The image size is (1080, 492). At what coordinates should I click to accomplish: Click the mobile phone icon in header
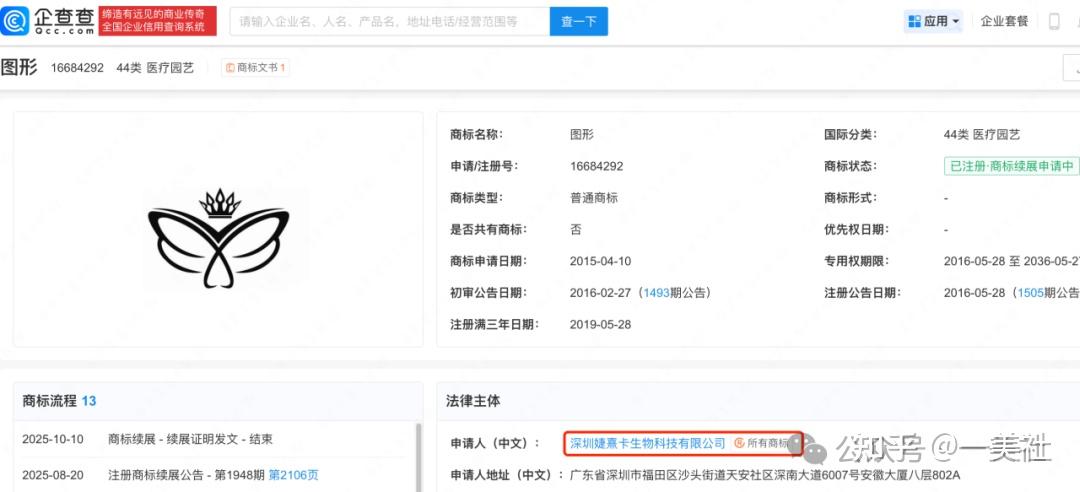pyautogui.click(x=1054, y=21)
